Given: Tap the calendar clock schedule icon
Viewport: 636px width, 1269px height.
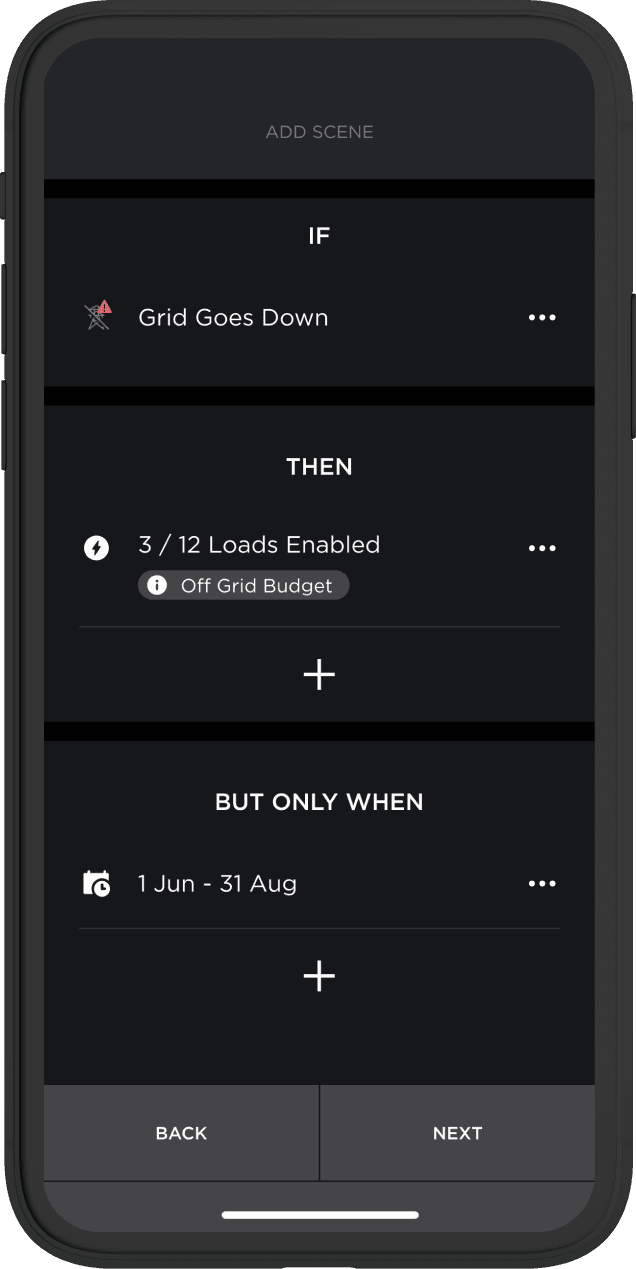Looking at the screenshot, I should (96, 884).
